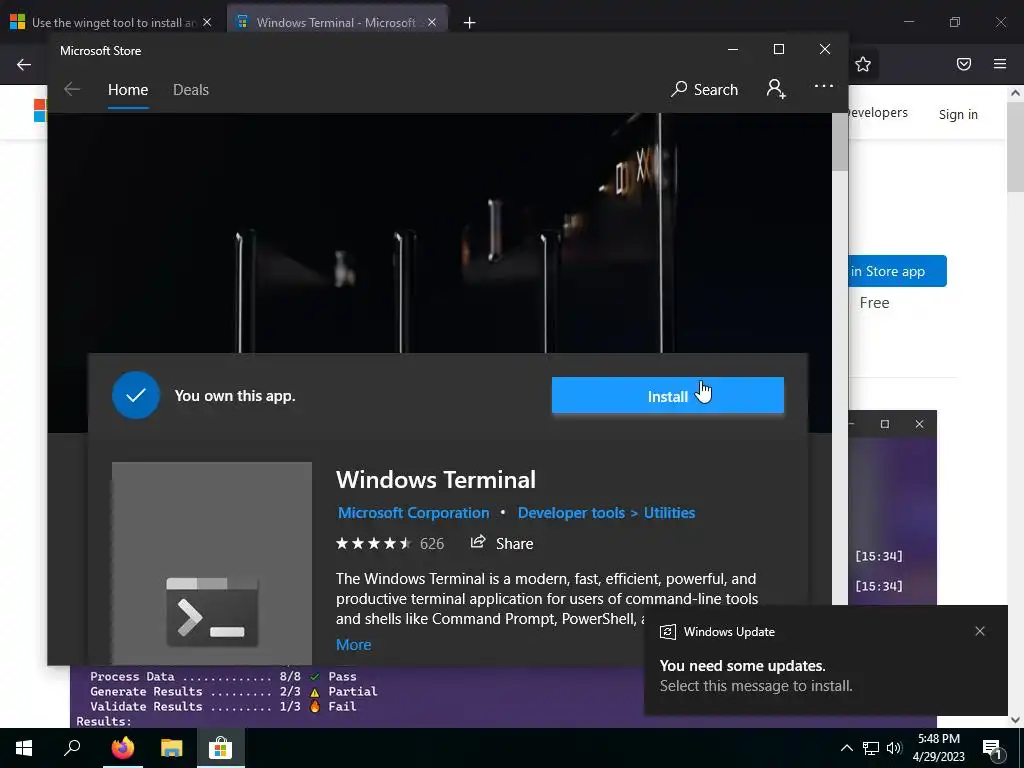This screenshot has height=768, width=1024.
Task: Click the Microsoft Store taskbar icon
Action: [221, 748]
